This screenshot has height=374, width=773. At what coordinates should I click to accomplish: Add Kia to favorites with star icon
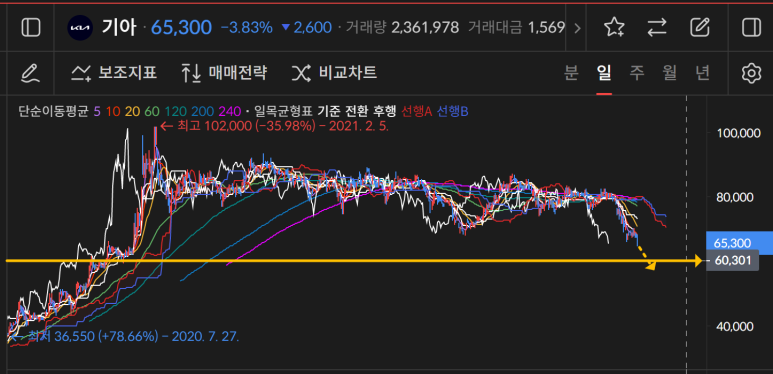614,28
